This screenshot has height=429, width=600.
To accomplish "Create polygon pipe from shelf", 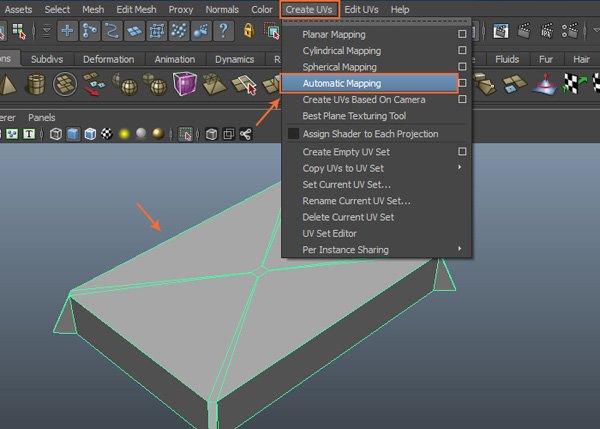I will coord(36,84).
